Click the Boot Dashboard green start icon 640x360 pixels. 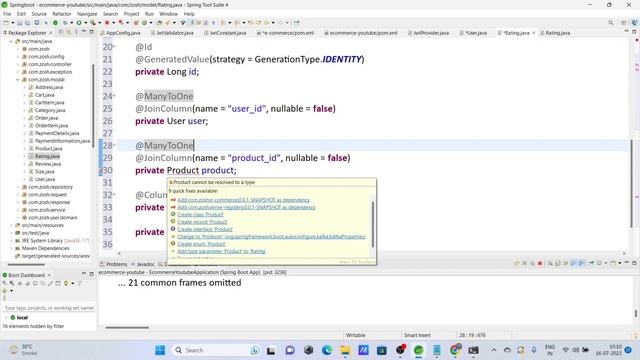pyautogui.click(x=5, y=283)
